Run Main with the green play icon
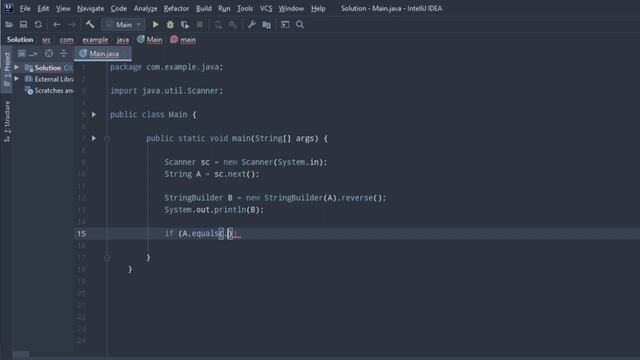Image resolution: width=640 pixels, height=360 pixels. (156, 25)
